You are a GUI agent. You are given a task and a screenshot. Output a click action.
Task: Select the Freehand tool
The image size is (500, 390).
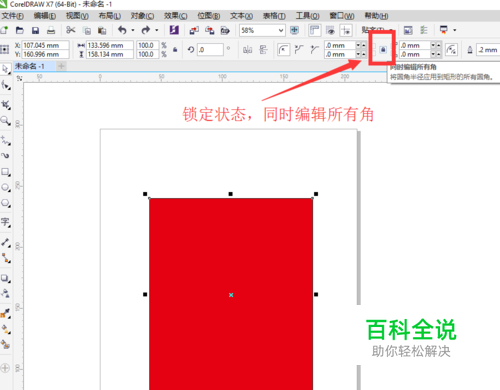pyautogui.click(x=6, y=140)
